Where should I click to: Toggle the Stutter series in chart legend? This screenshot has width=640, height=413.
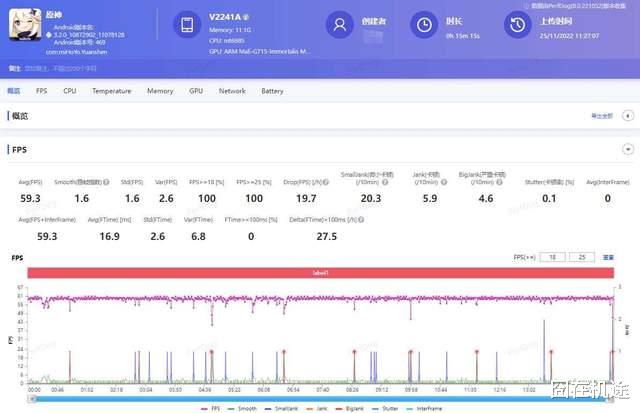[385, 409]
